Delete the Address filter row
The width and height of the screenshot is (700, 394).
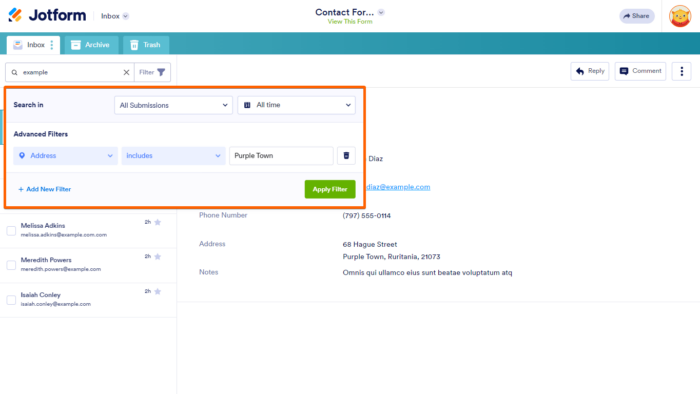pos(346,156)
